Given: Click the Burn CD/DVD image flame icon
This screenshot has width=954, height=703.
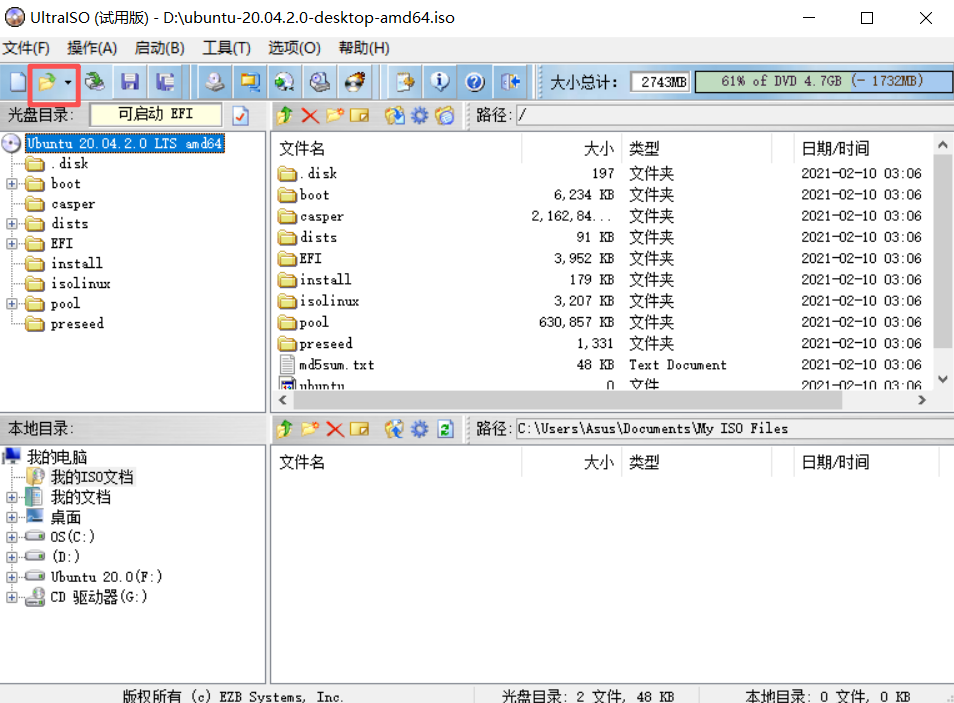Looking at the screenshot, I should [355, 82].
